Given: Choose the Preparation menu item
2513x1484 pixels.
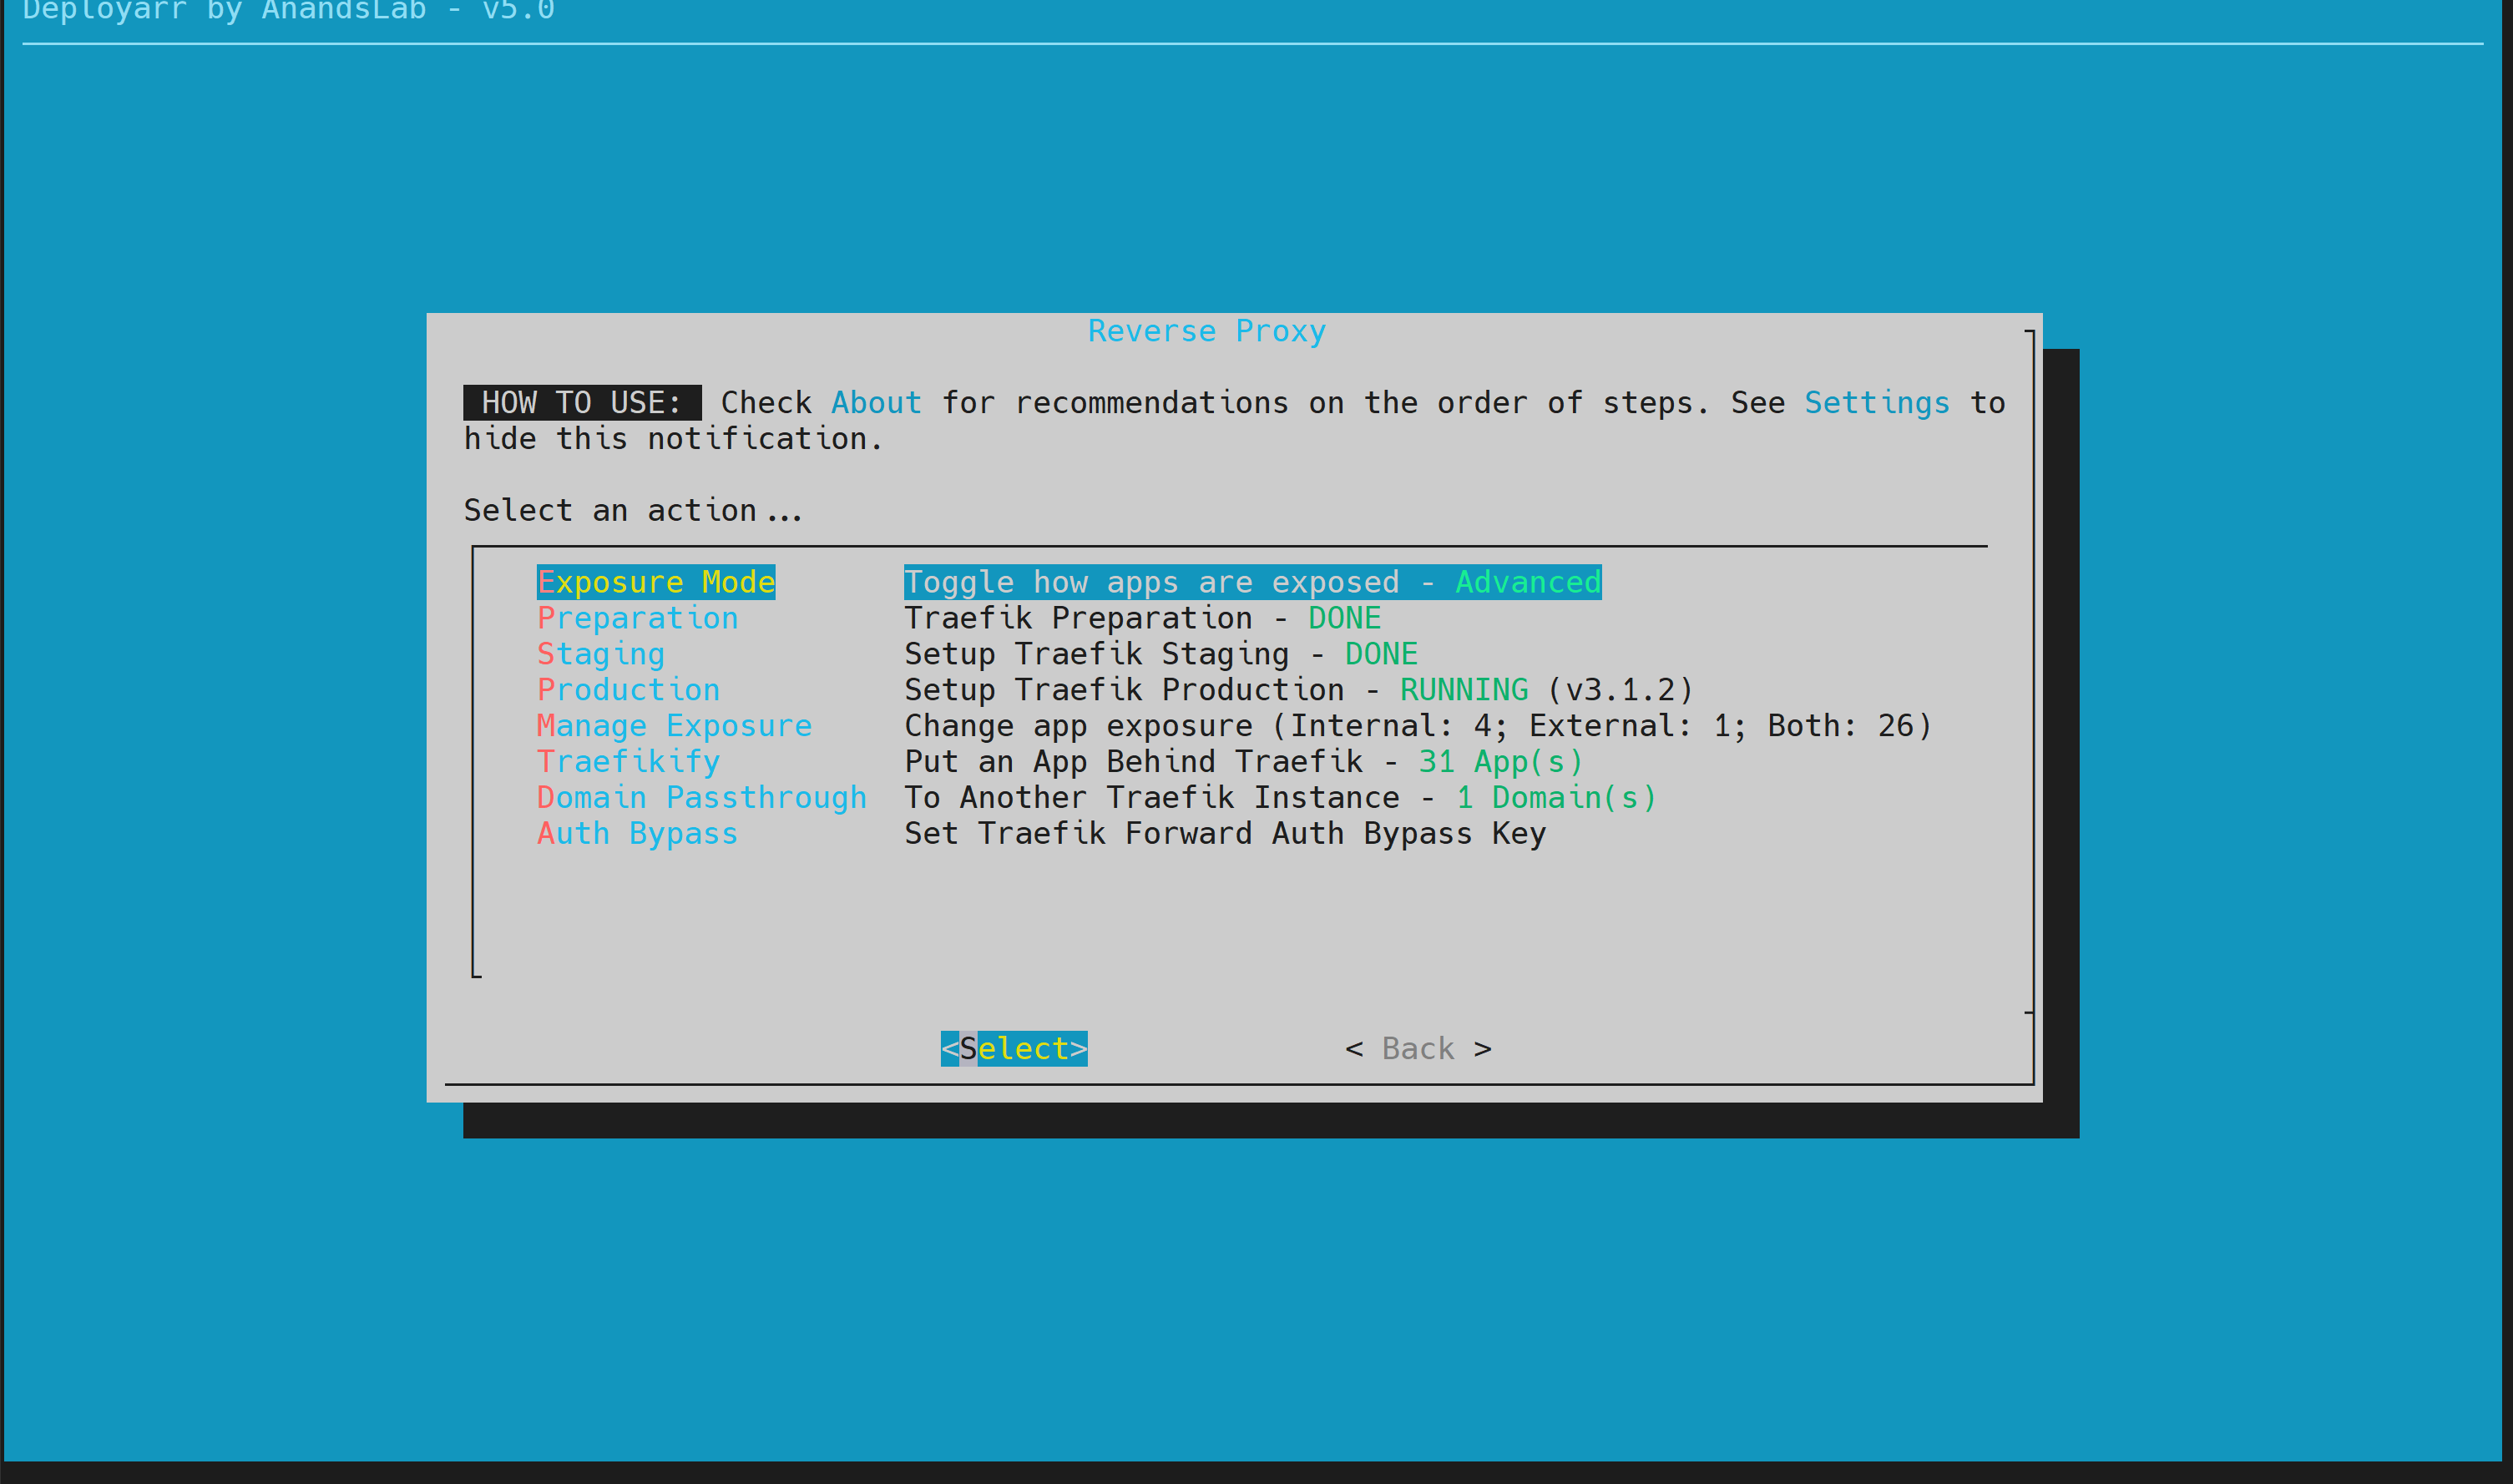Looking at the screenshot, I should pos(637,618).
